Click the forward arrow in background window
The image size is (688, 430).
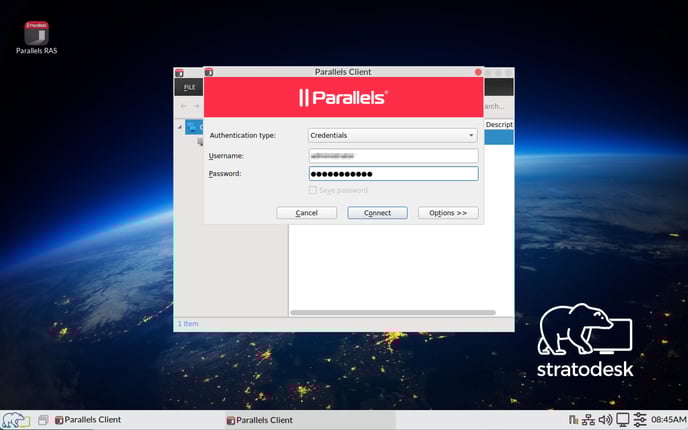tap(196, 106)
